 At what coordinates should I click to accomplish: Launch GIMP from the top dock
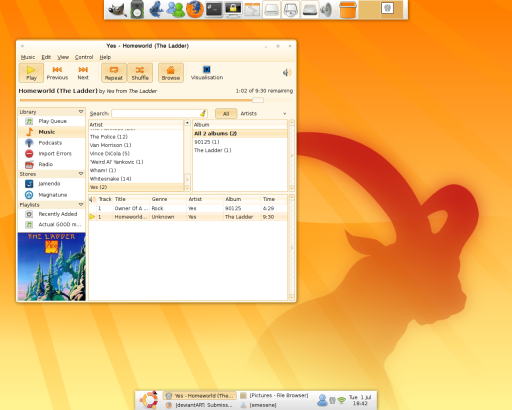click(x=117, y=9)
